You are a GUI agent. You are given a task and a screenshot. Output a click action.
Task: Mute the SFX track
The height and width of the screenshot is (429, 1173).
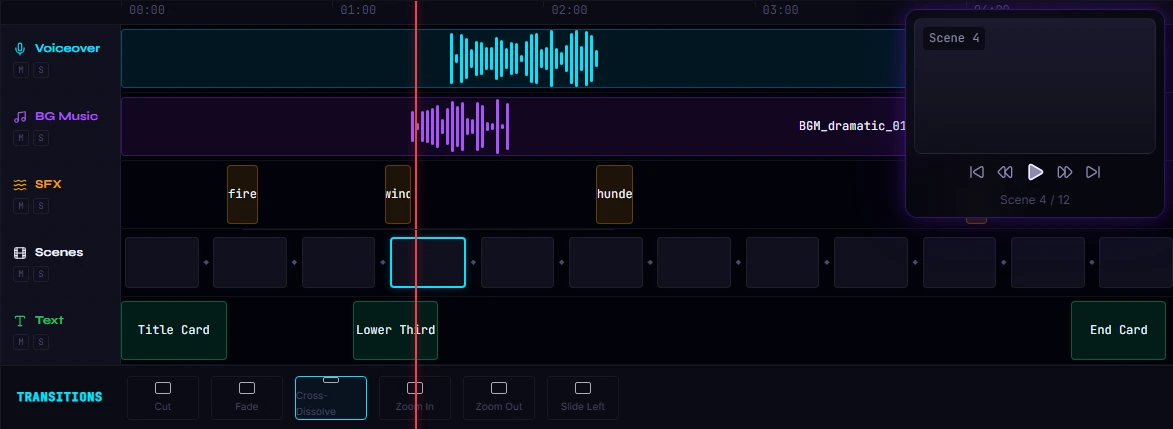click(21, 206)
